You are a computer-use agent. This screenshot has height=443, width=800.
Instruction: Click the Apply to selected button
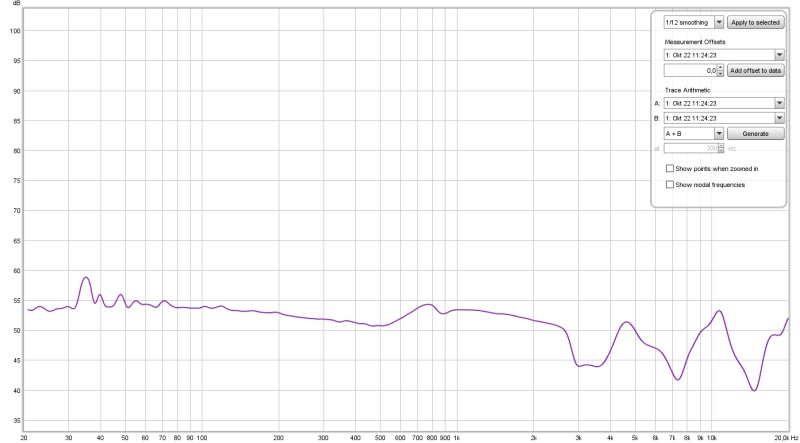(756, 22)
